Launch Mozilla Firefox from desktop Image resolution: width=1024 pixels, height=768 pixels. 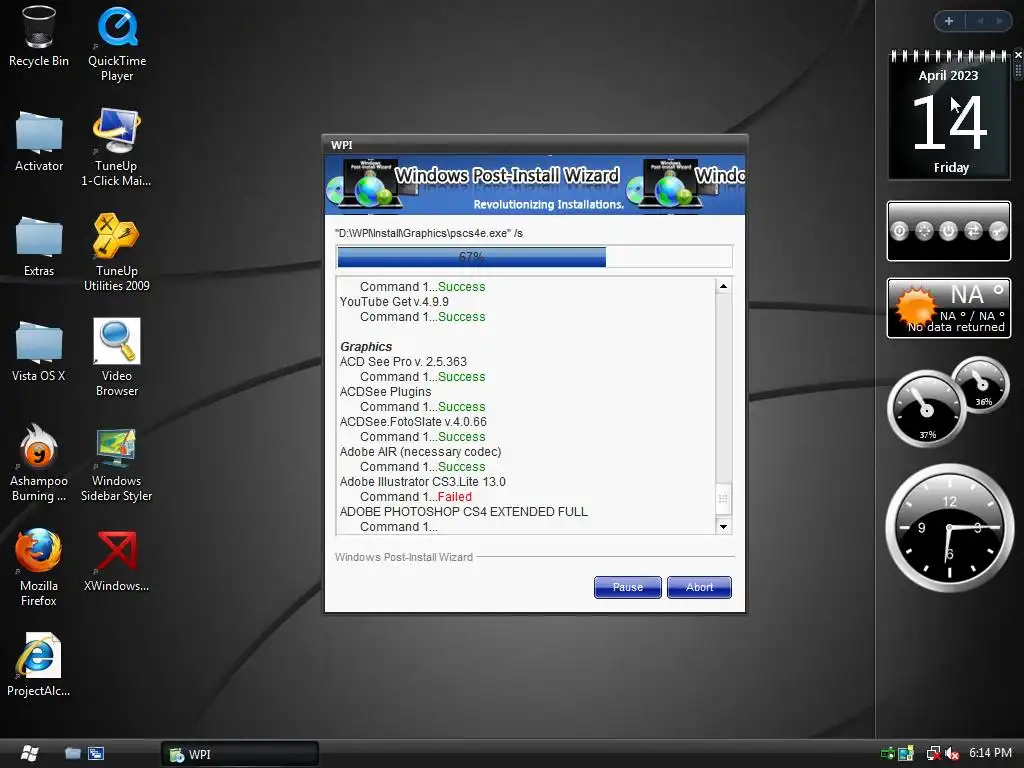pos(39,568)
